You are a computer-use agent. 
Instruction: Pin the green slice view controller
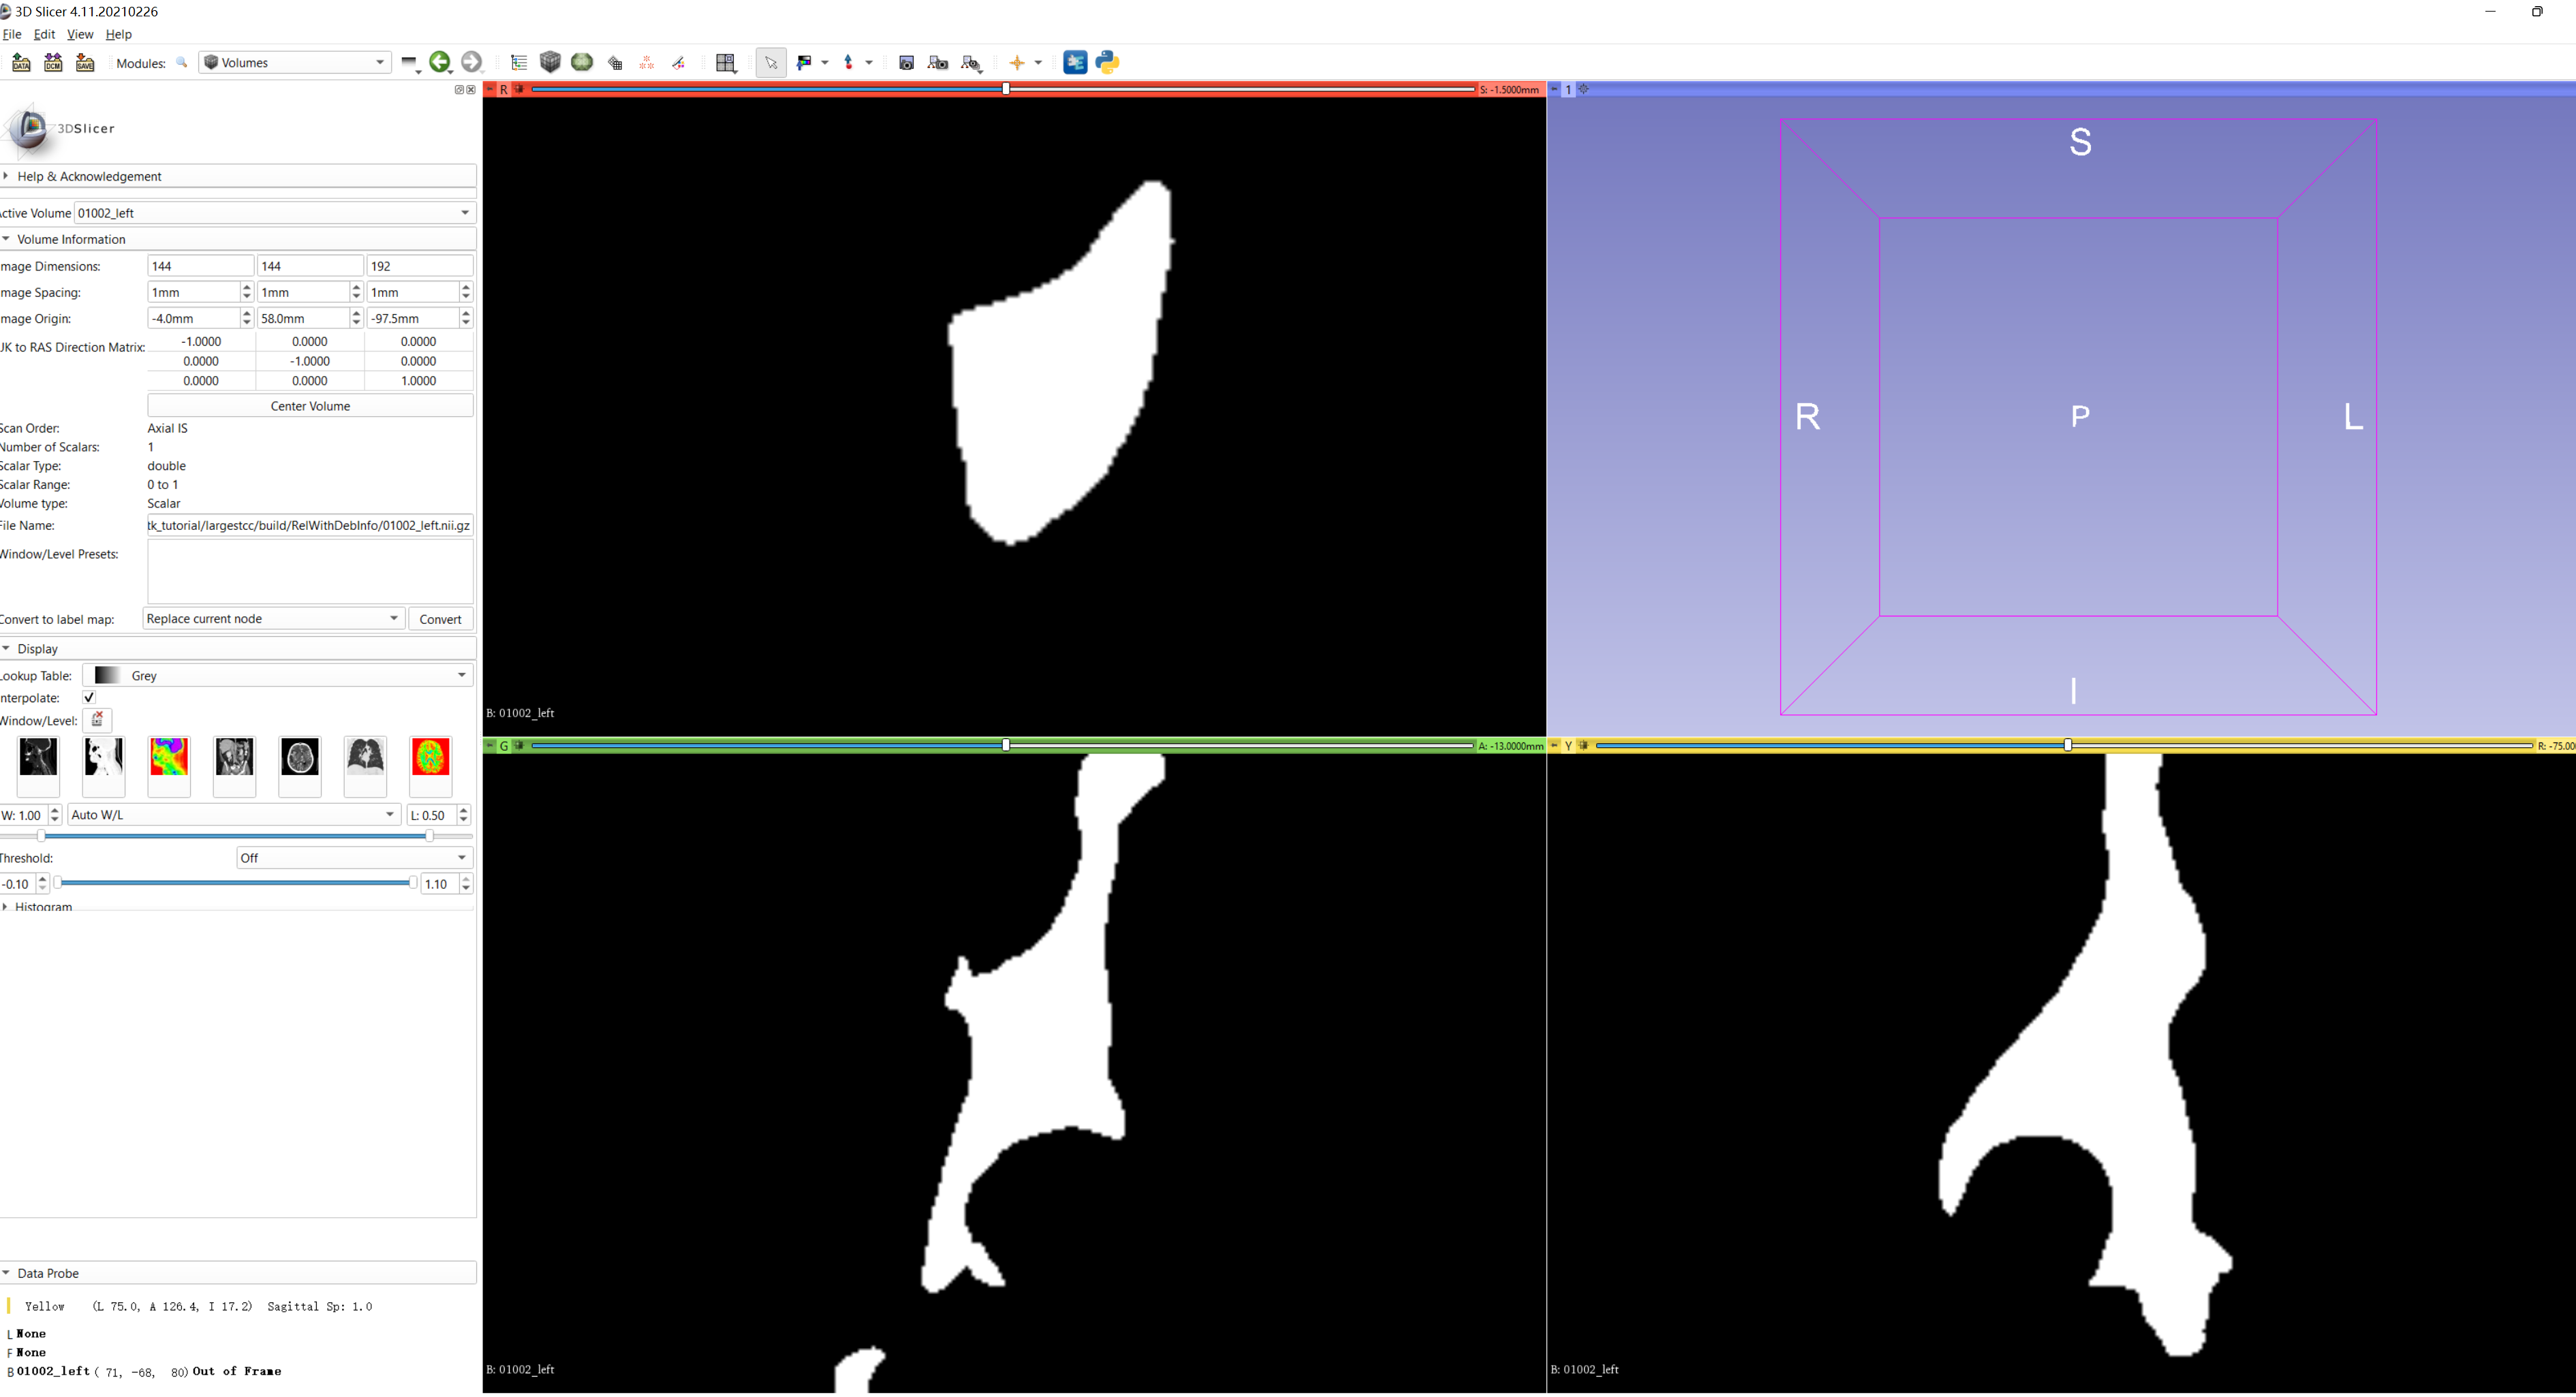[490, 746]
